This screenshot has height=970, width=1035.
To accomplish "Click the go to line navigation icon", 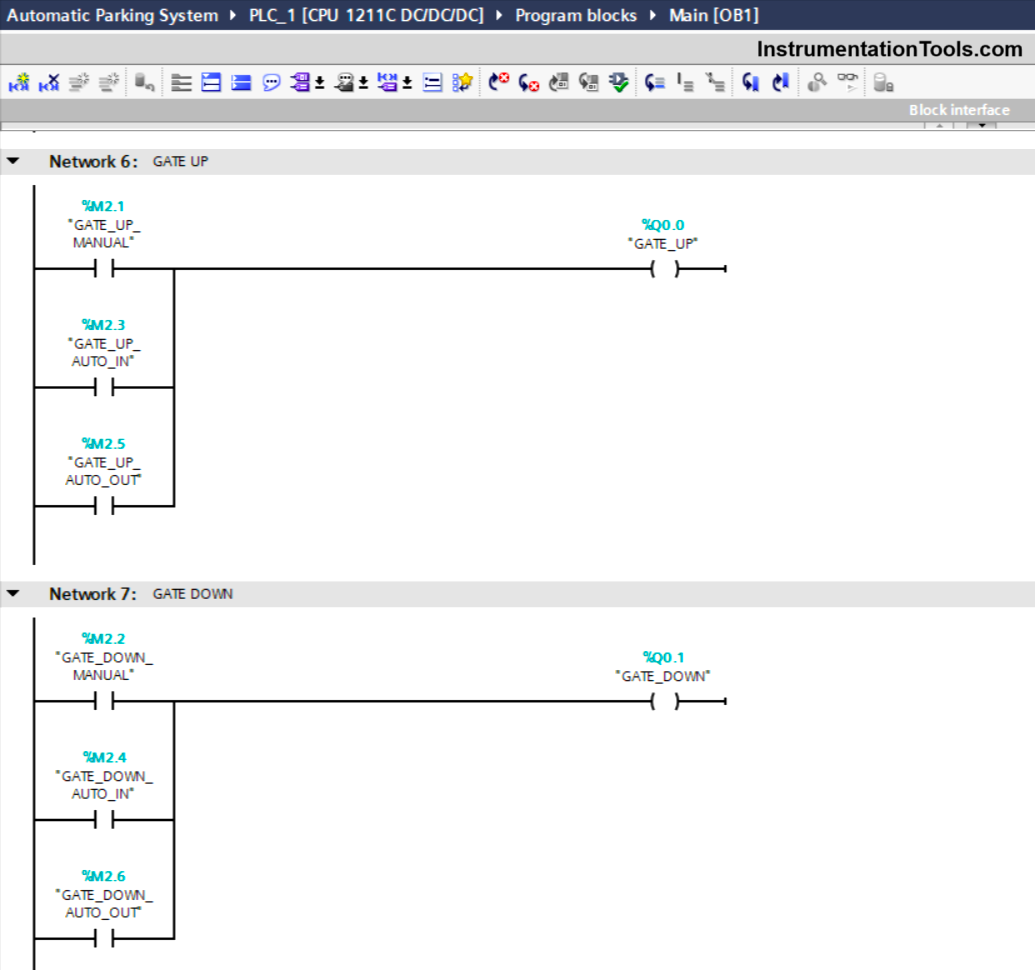I will (x=654, y=82).
